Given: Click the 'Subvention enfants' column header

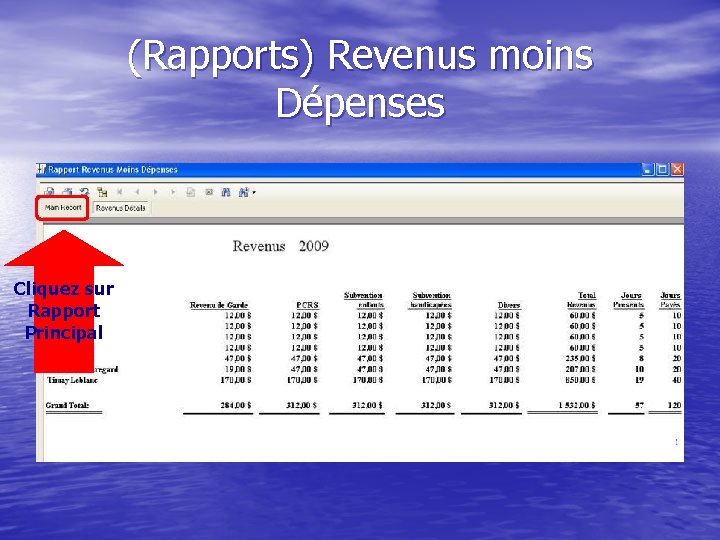Looking at the screenshot, I should pos(363,300).
